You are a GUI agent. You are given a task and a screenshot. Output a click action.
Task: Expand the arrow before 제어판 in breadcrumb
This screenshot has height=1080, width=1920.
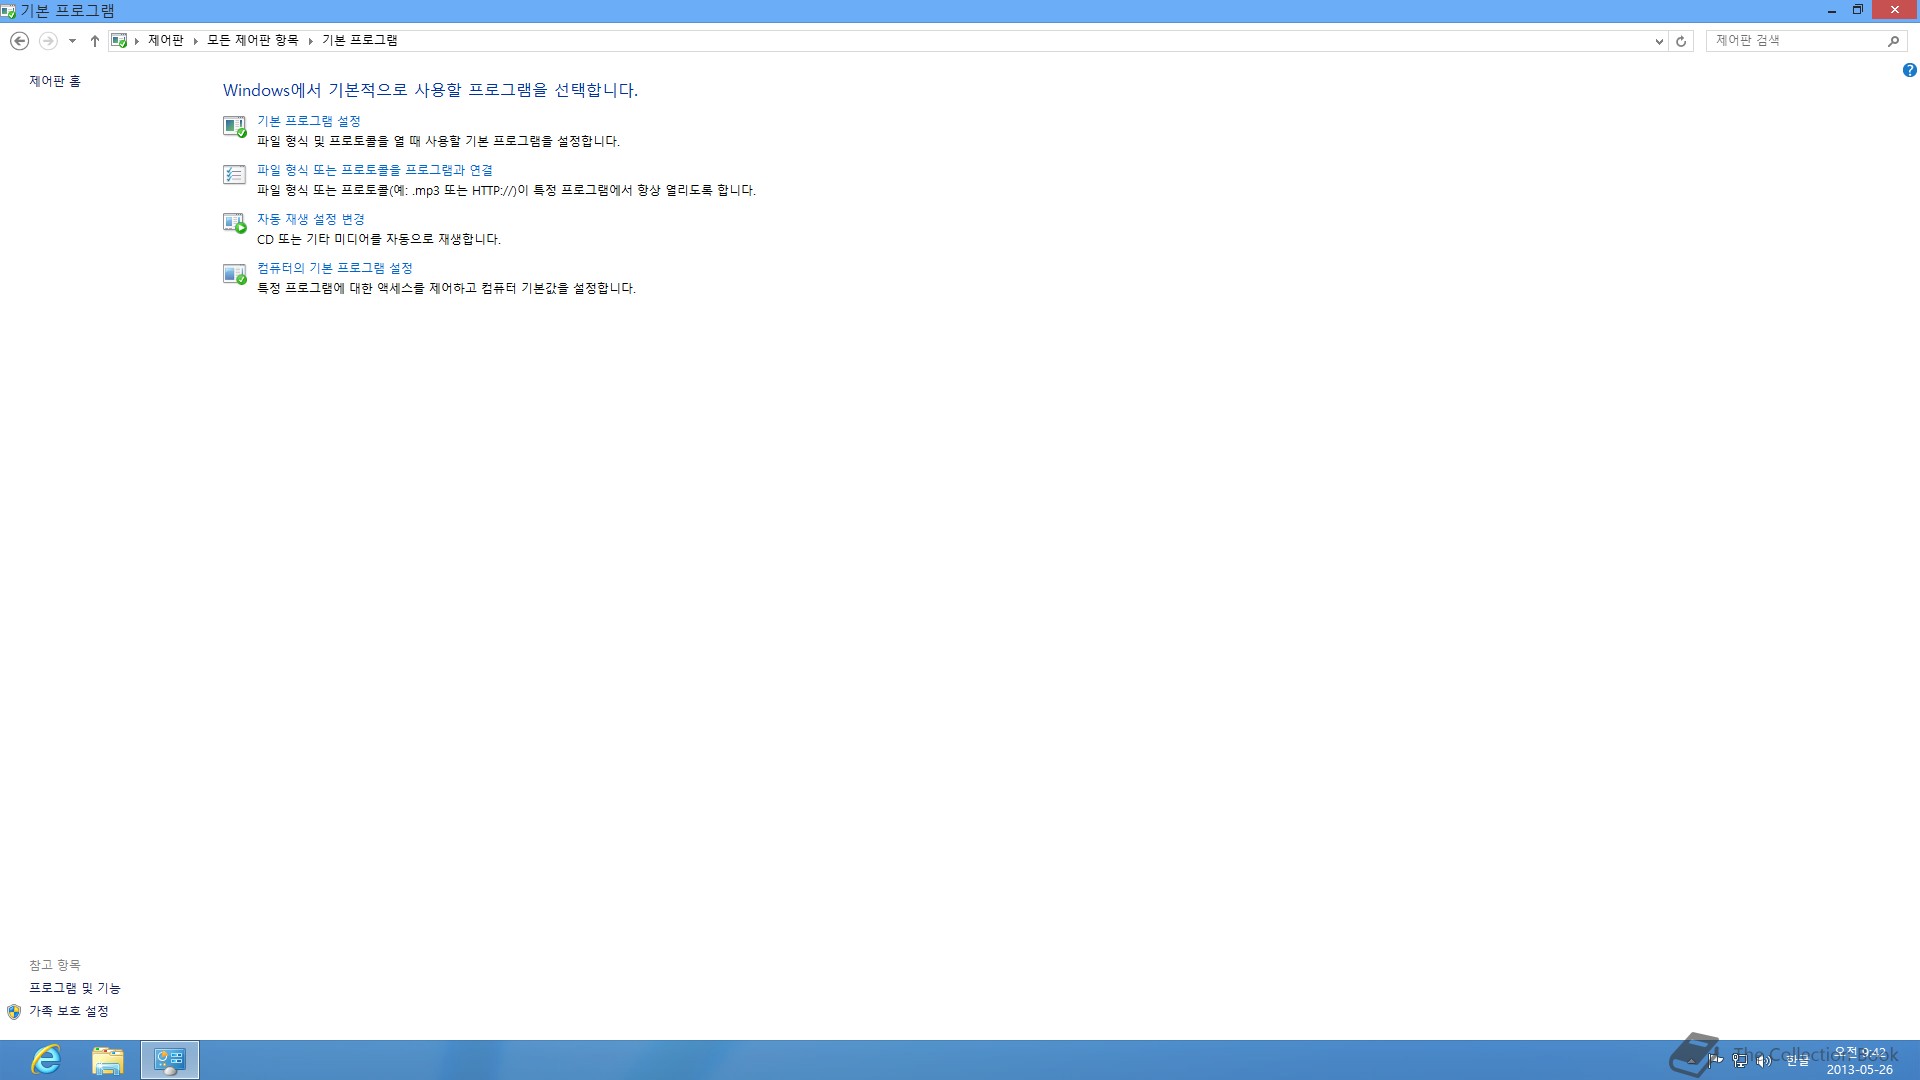coord(137,41)
